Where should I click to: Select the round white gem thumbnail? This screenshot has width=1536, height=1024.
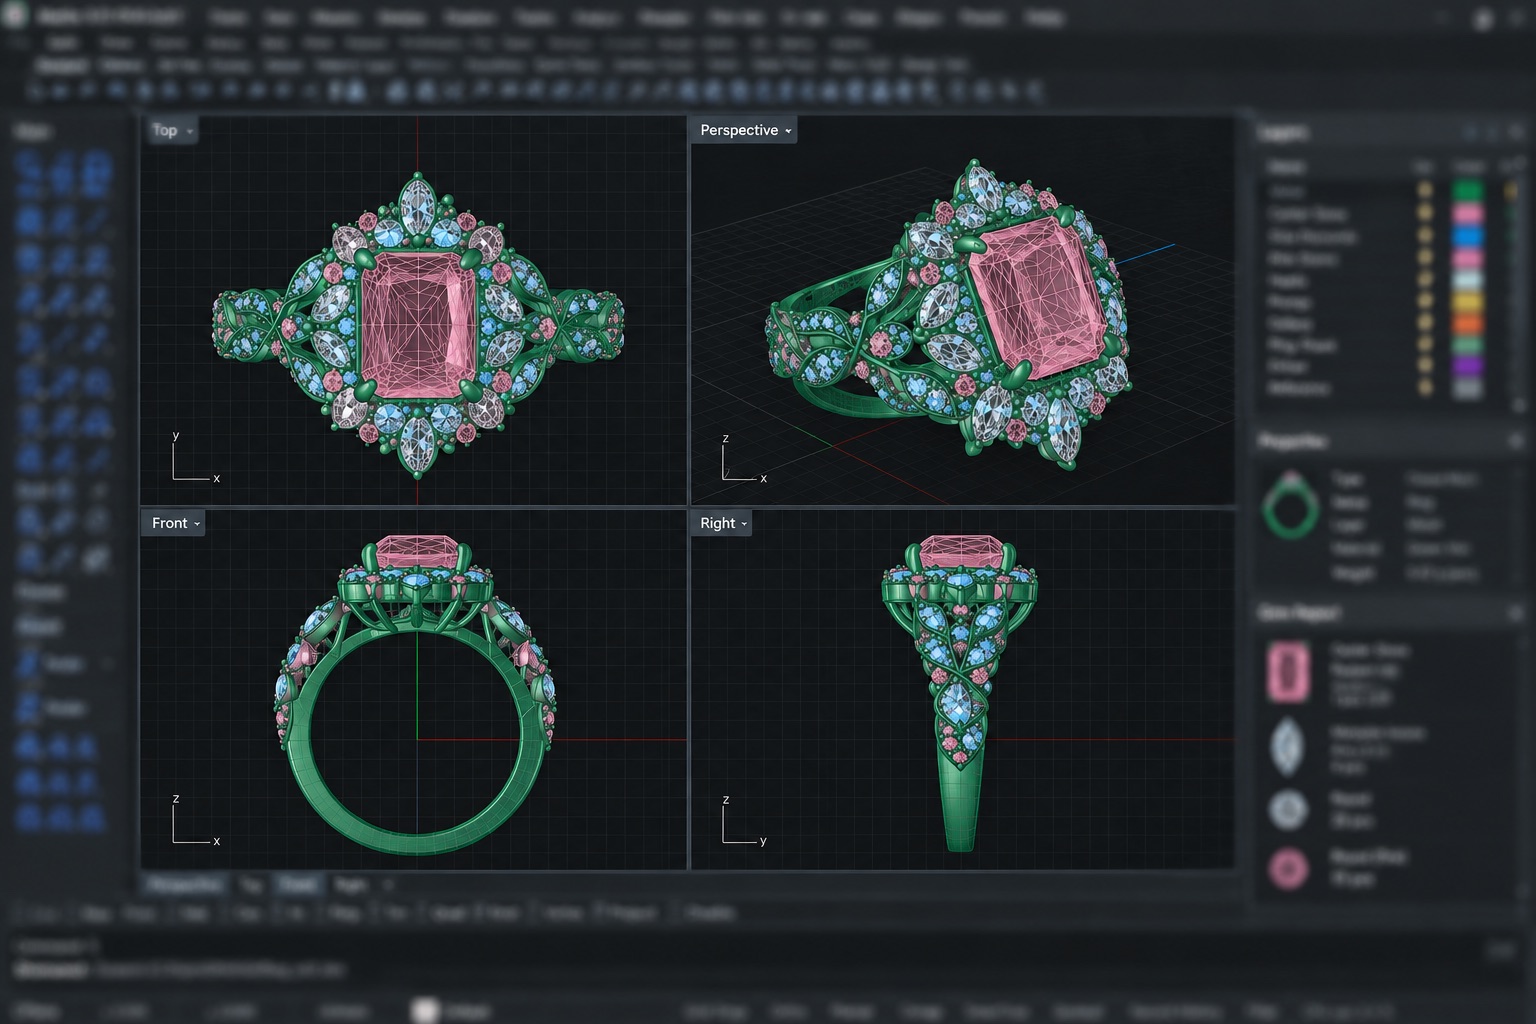click(1288, 809)
